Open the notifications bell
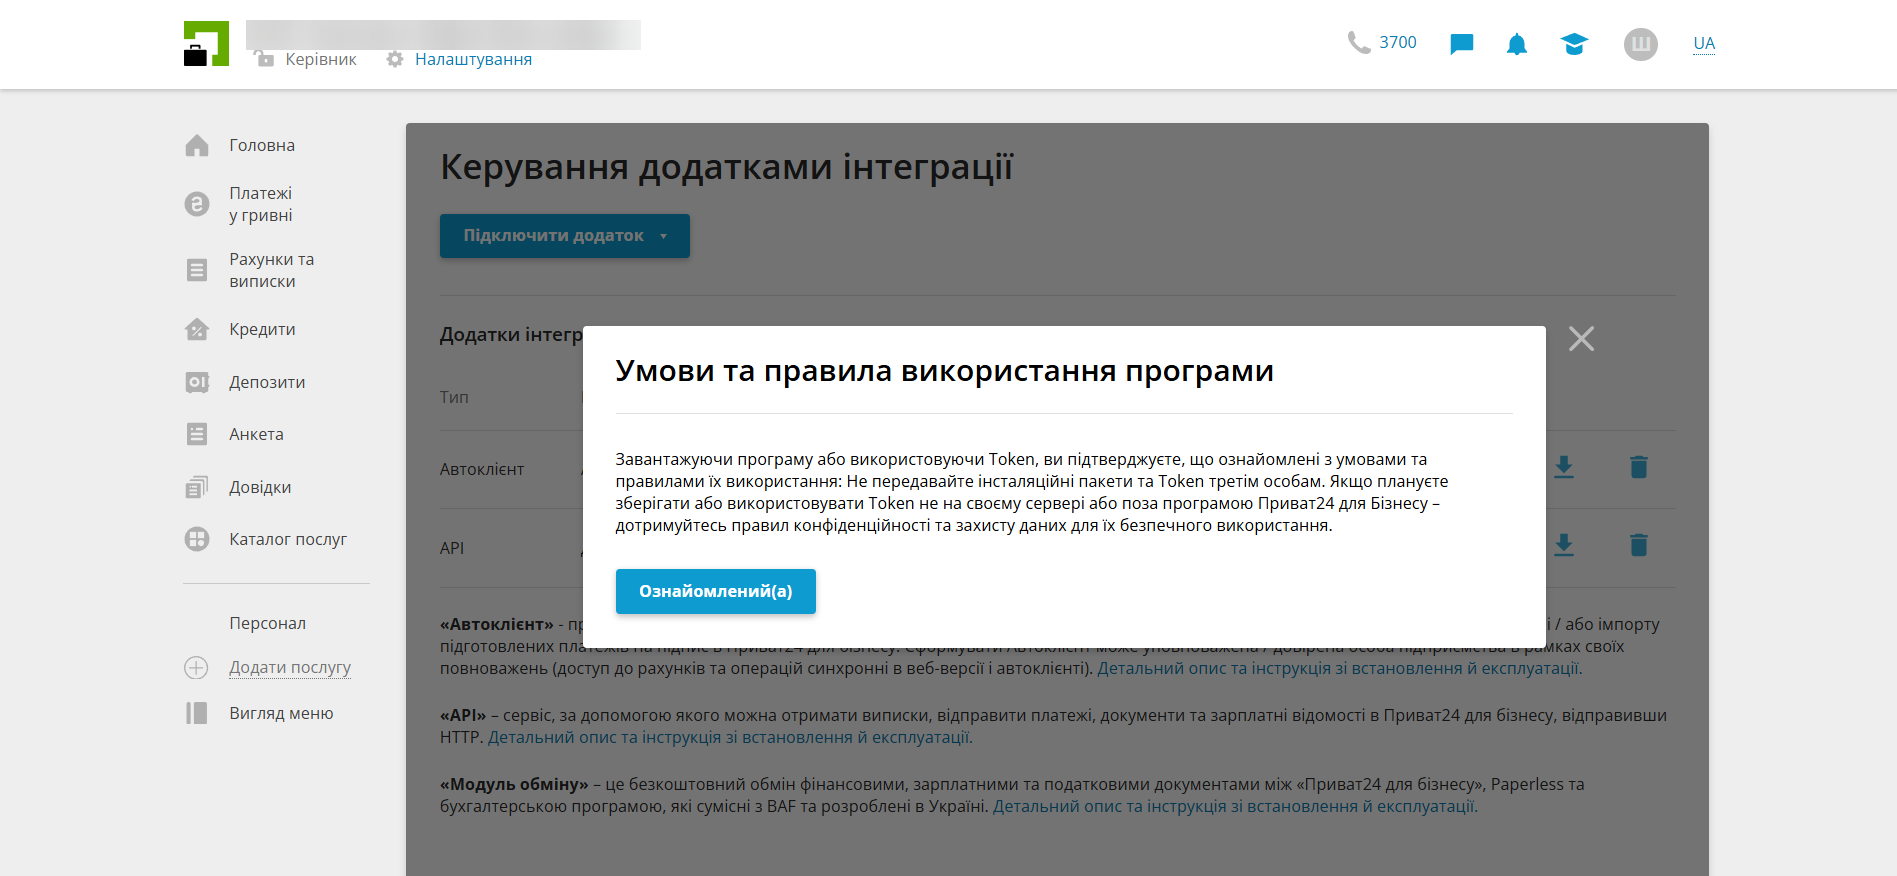This screenshot has width=1897, height=876. [1517, 44]
